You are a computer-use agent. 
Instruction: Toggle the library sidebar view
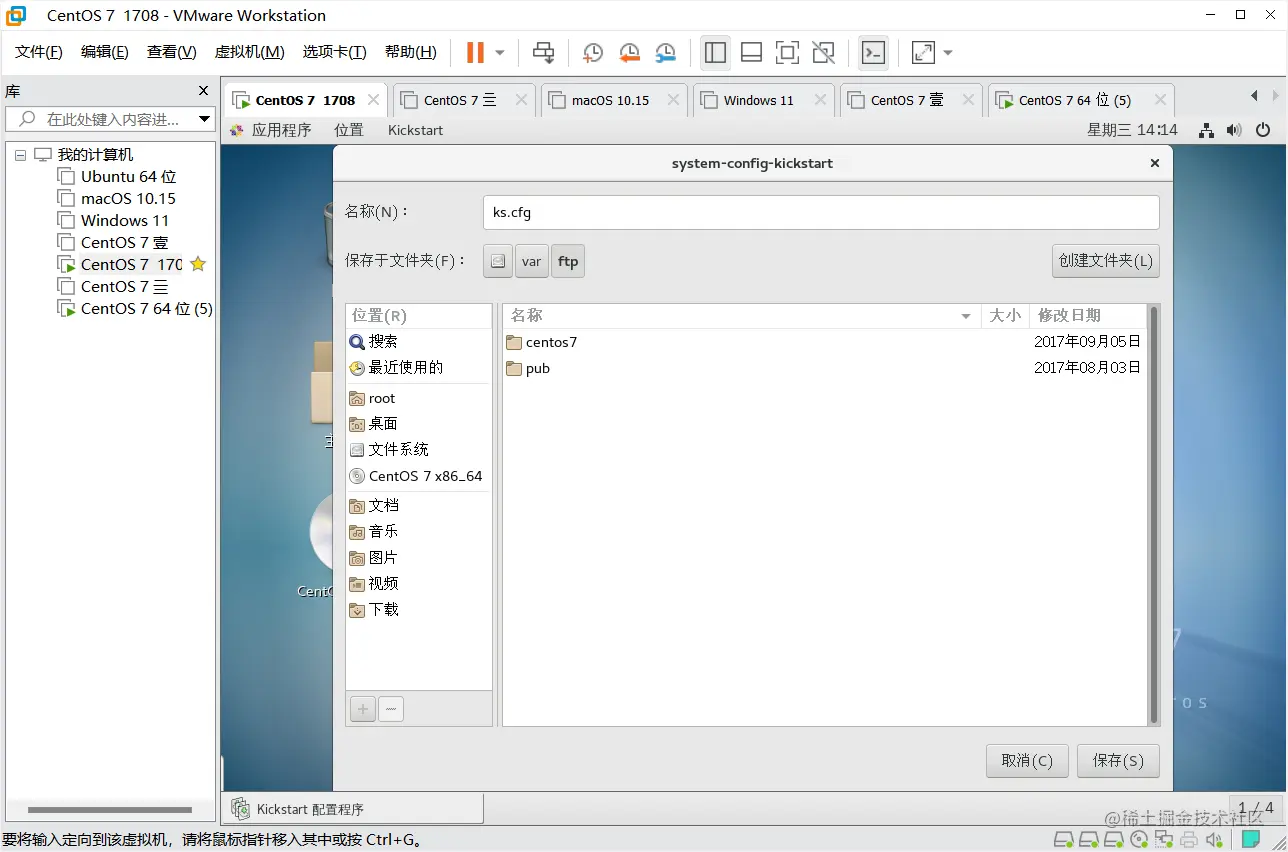coord(715,52)
